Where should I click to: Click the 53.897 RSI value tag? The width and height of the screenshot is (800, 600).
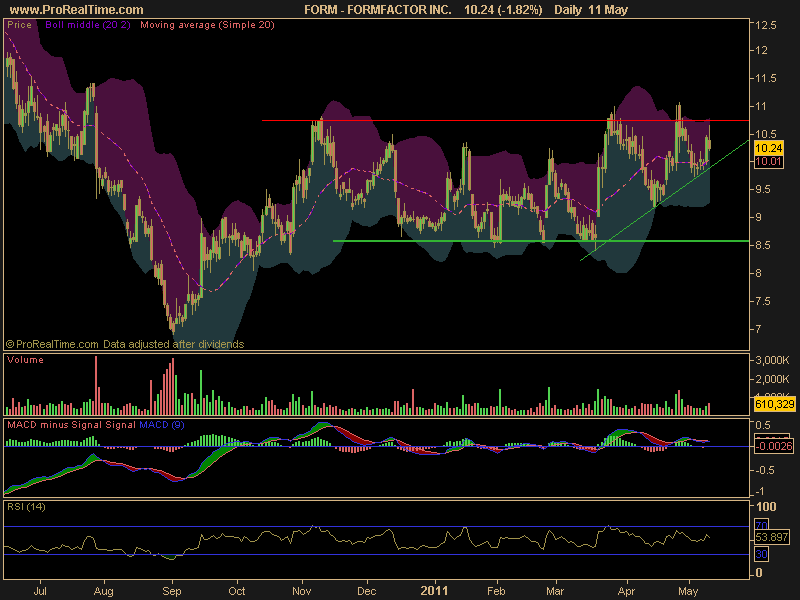pyautogui.click(x=772, y=537)
